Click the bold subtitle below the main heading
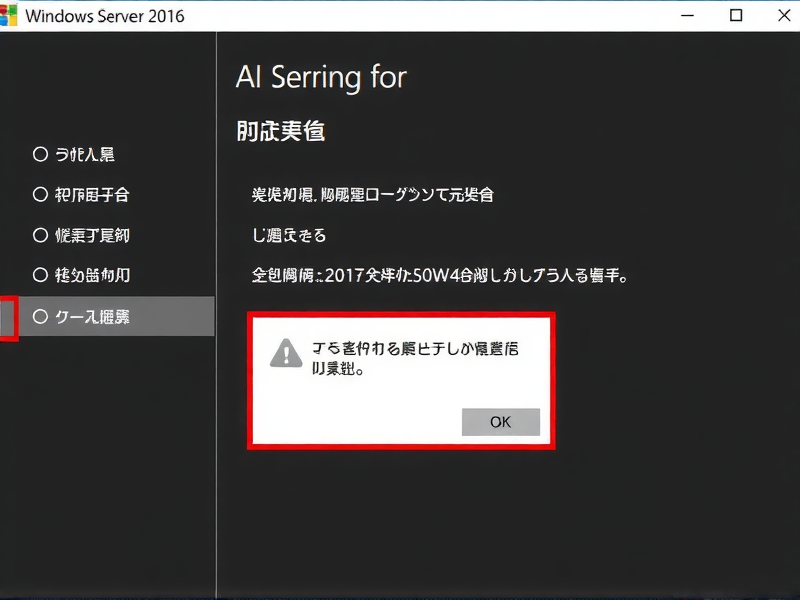Screen dimensions: 800x600 [278, 131]
